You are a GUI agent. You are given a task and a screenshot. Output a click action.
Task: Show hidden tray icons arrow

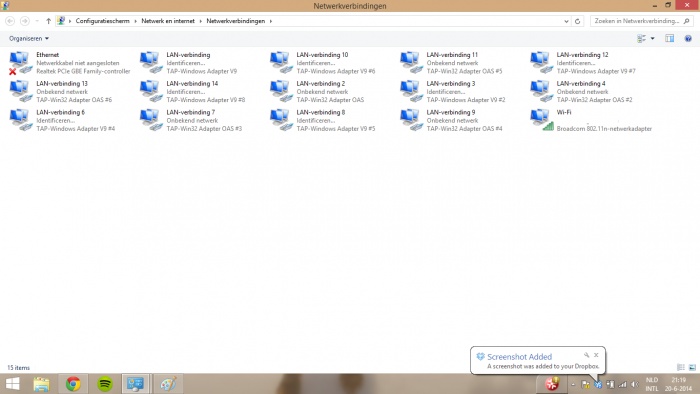coord(573,384)
